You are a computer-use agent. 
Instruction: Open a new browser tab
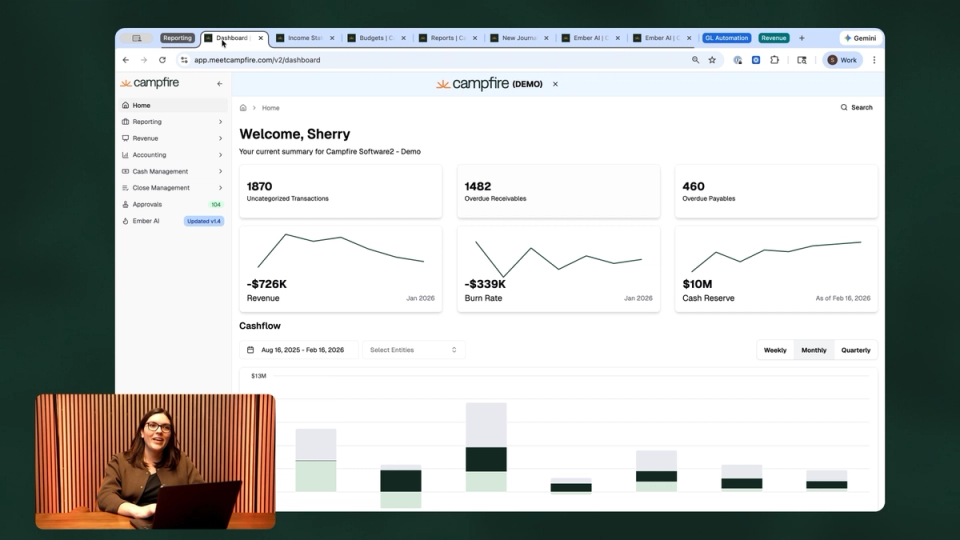point(801,38)
